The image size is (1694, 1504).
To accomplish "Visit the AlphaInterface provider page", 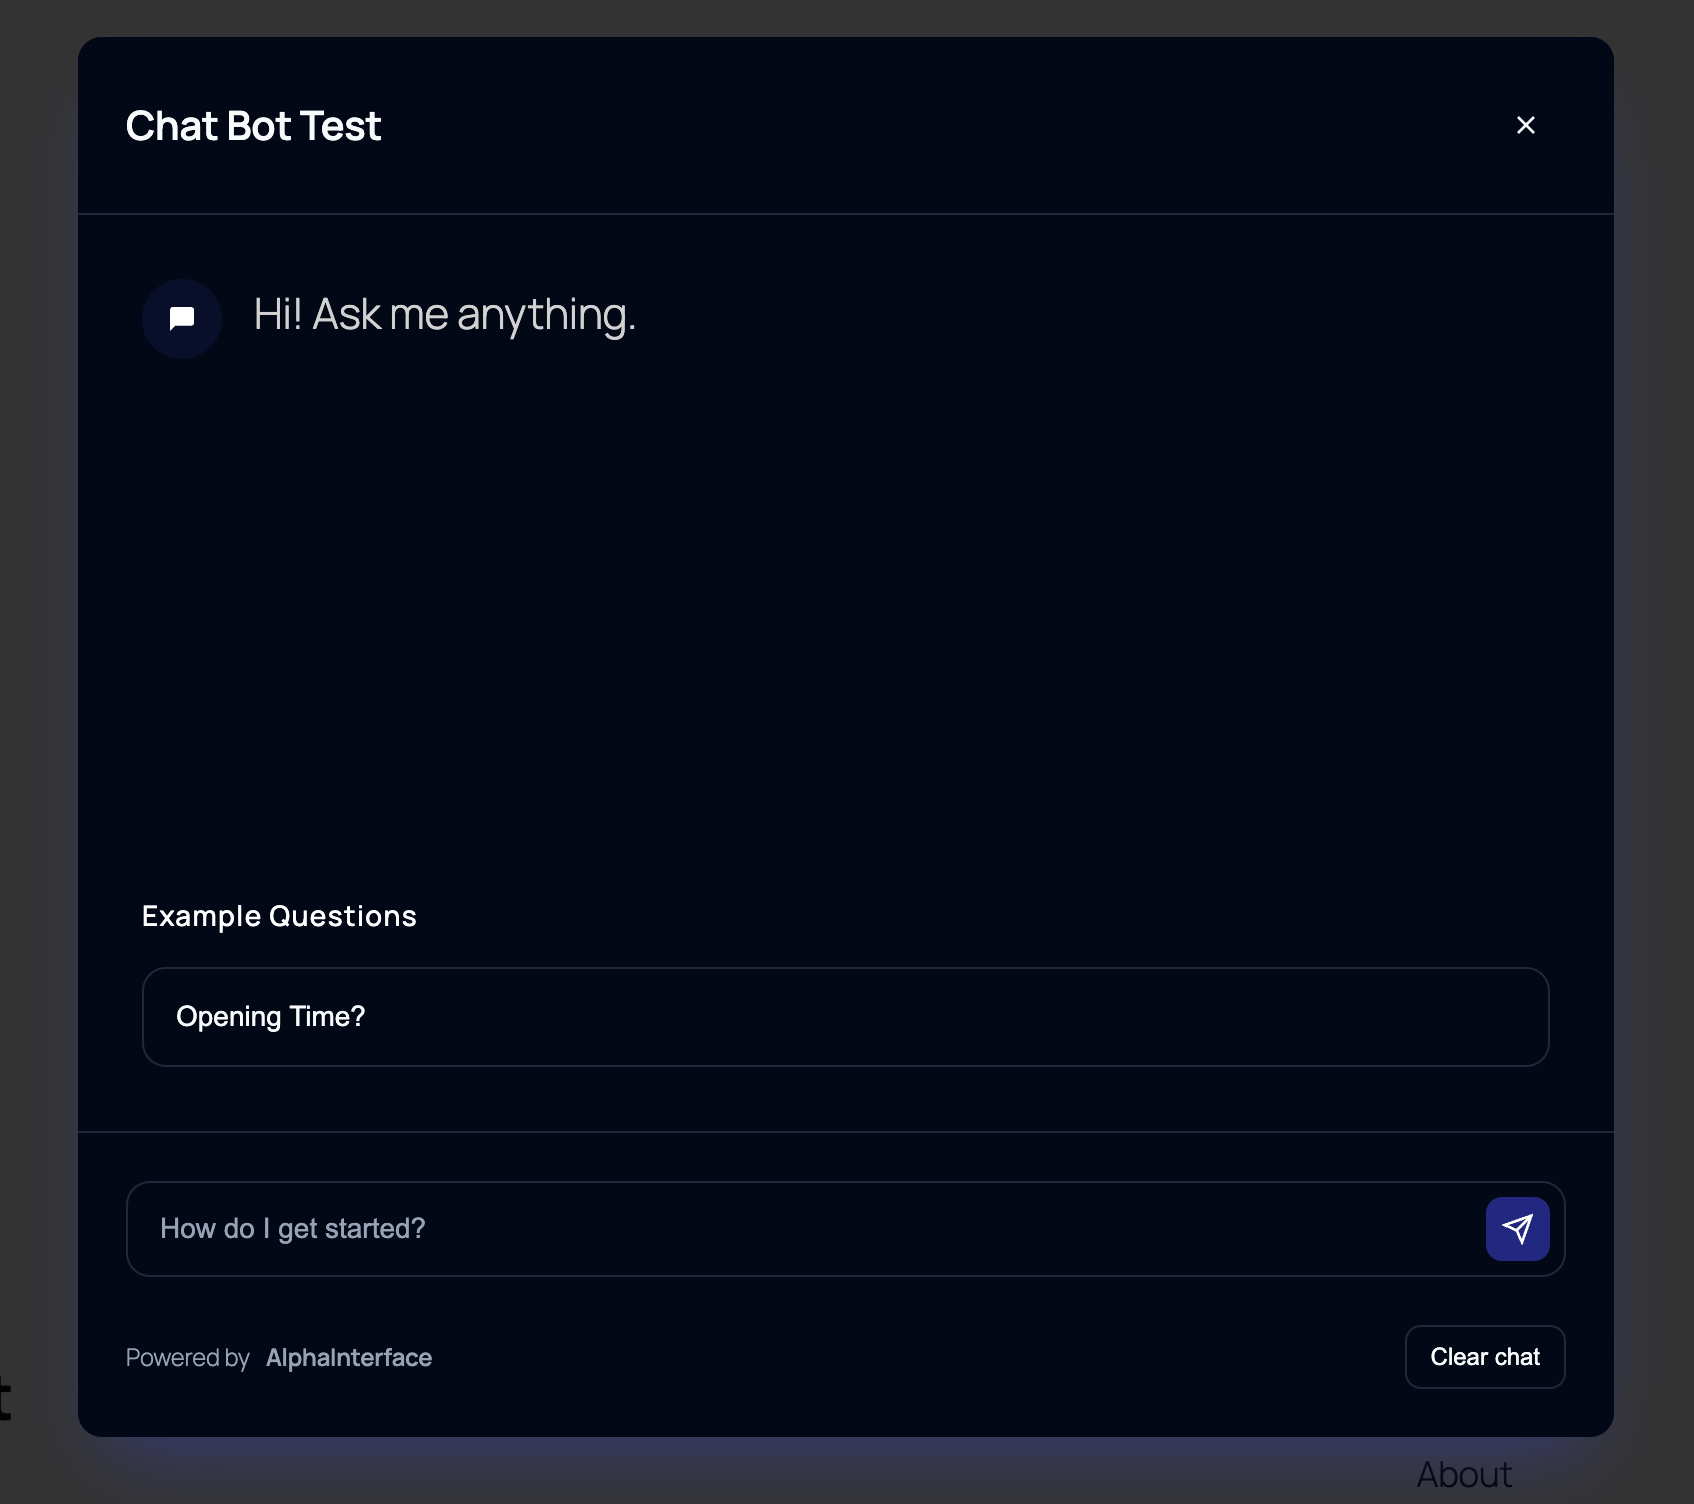I will point(349,1358).
